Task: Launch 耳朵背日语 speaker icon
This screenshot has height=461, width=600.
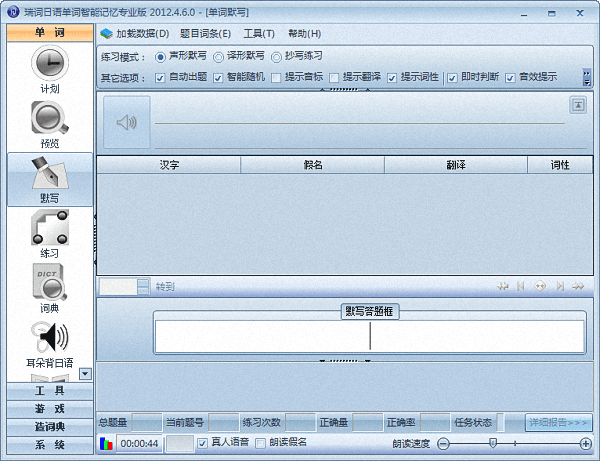Action: (48, 338)
